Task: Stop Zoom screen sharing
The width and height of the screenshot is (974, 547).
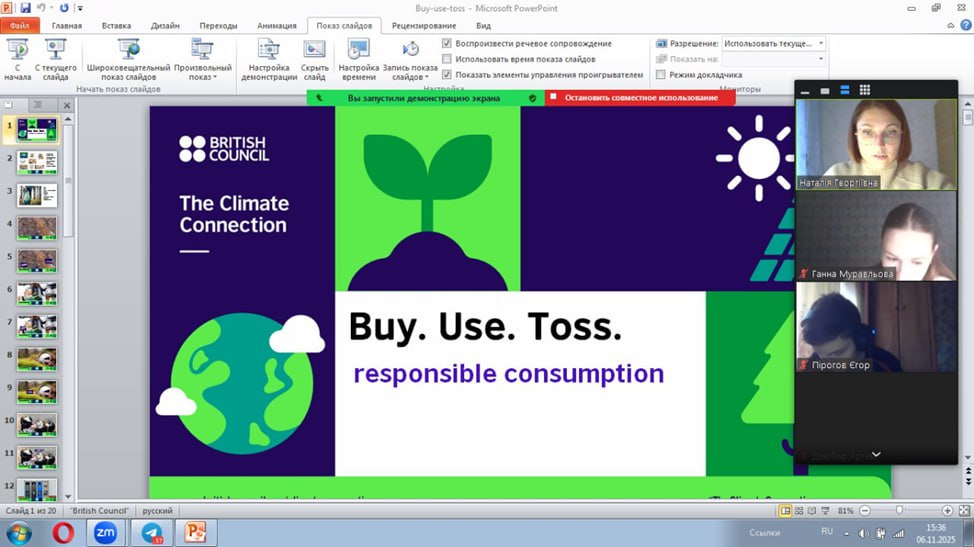Action: click(x=640, y=97)
